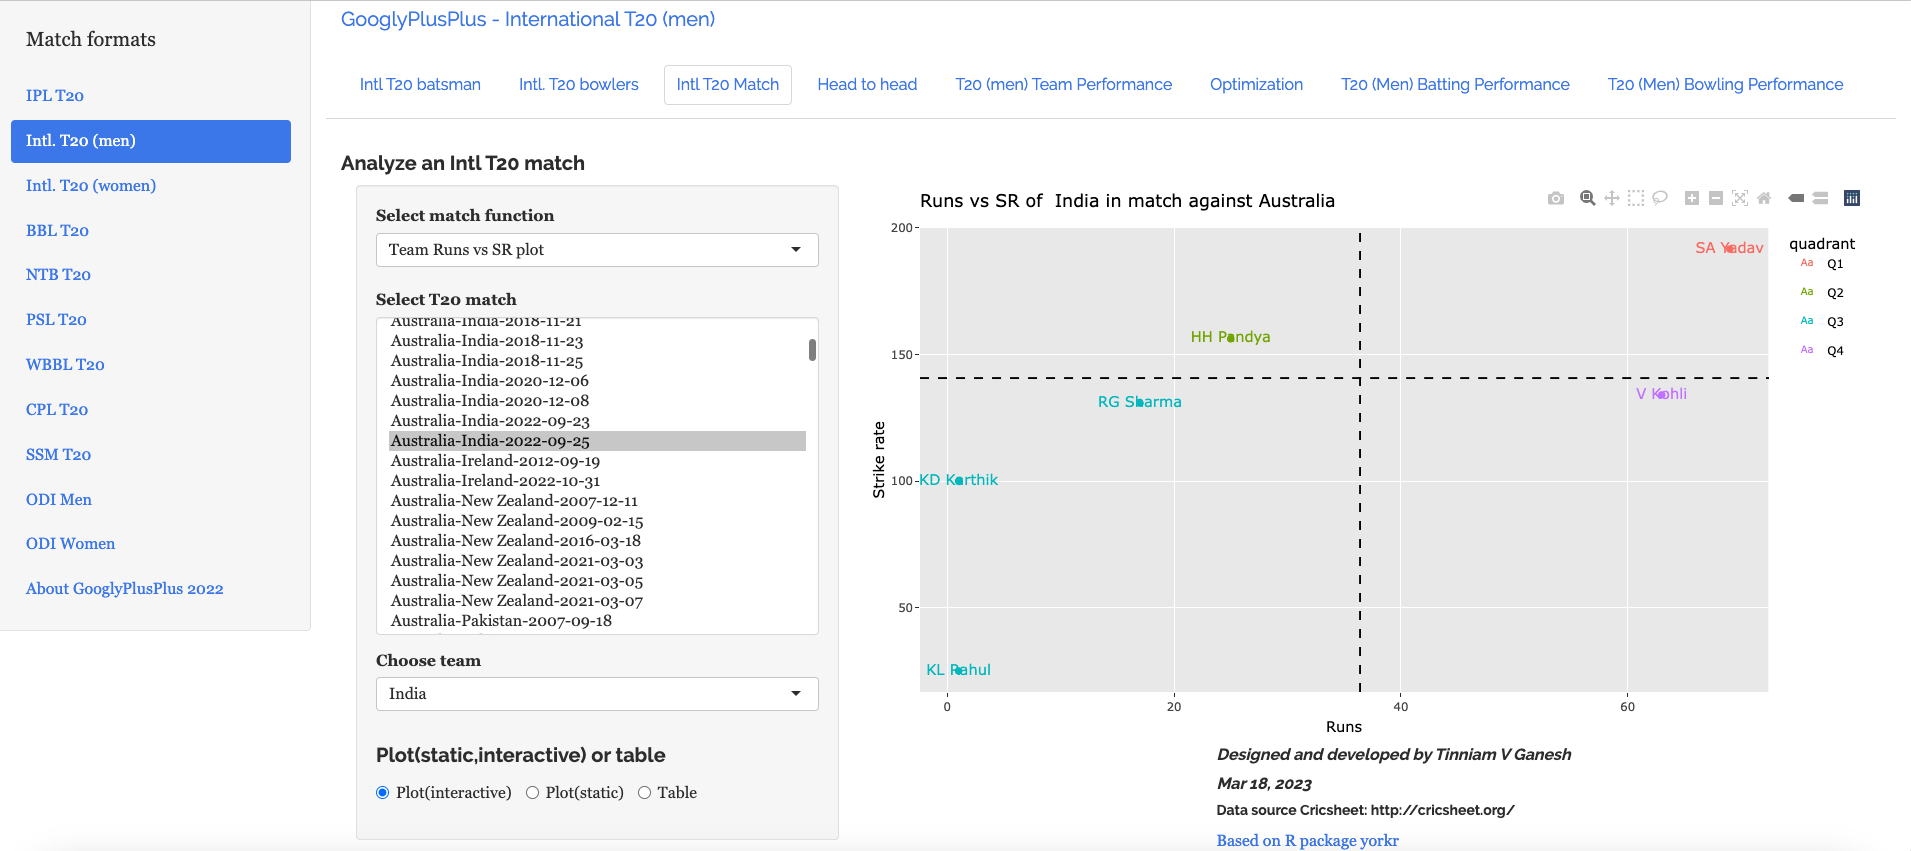Choose the Table radio option

point(644,793)
